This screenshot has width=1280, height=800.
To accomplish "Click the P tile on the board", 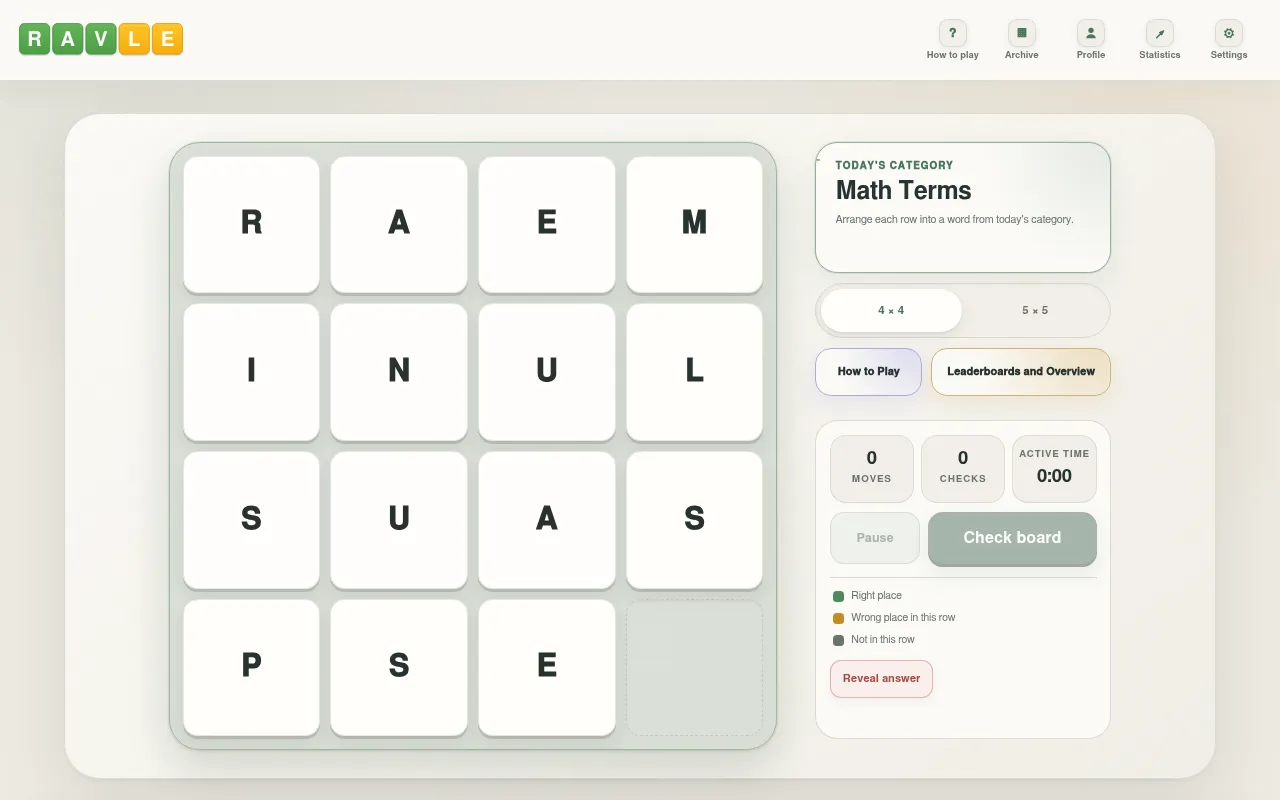I will (x=251, y=667).
